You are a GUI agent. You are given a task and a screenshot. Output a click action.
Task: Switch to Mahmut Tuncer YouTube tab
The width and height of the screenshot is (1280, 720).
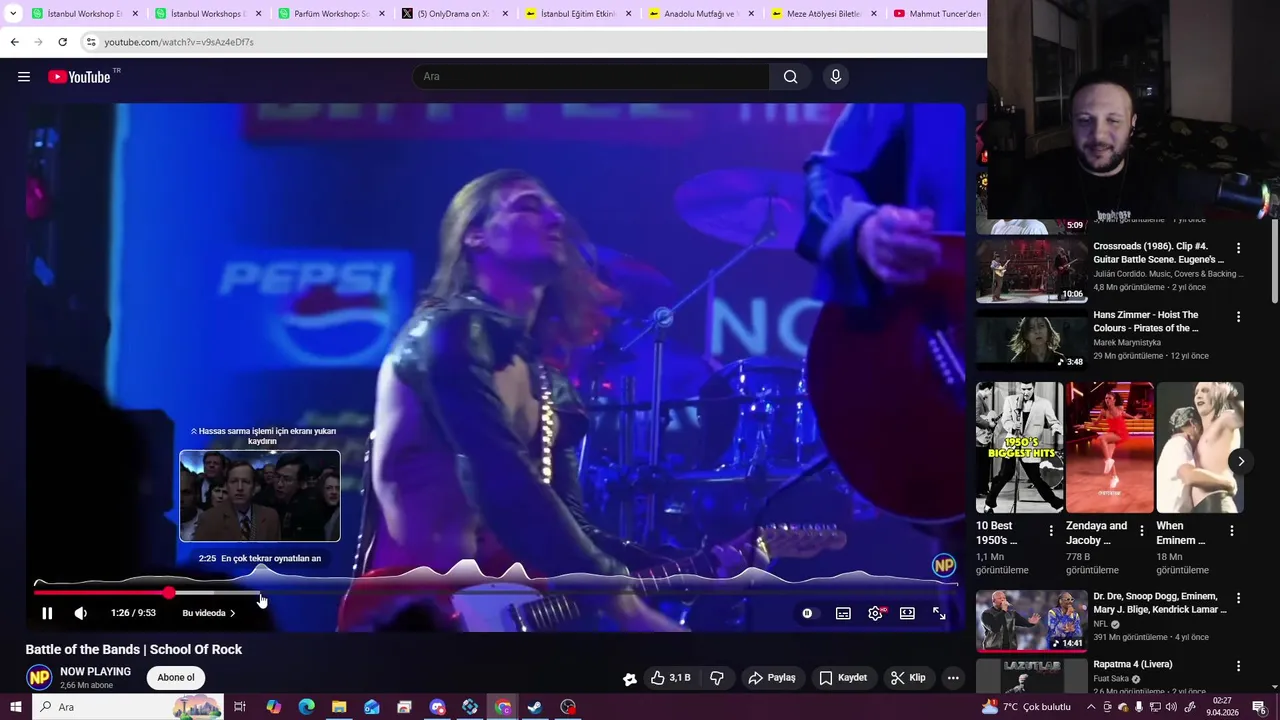pos(938,14)
